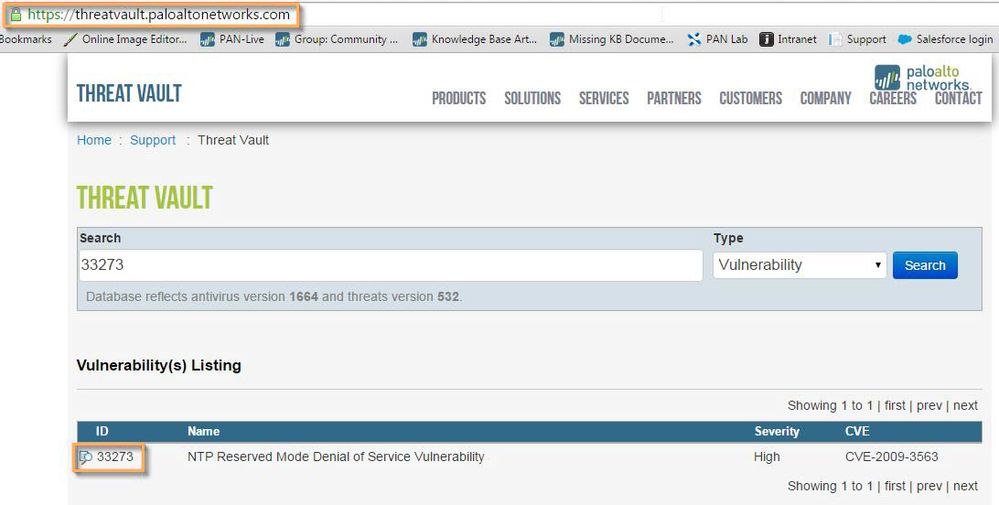Click the top 'first' pagination link

click(895, 406)
